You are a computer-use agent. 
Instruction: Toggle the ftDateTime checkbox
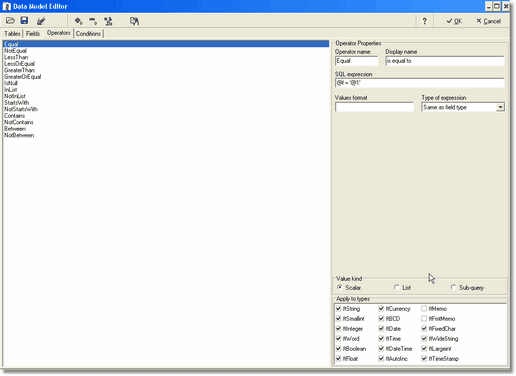tap(381, 349)
